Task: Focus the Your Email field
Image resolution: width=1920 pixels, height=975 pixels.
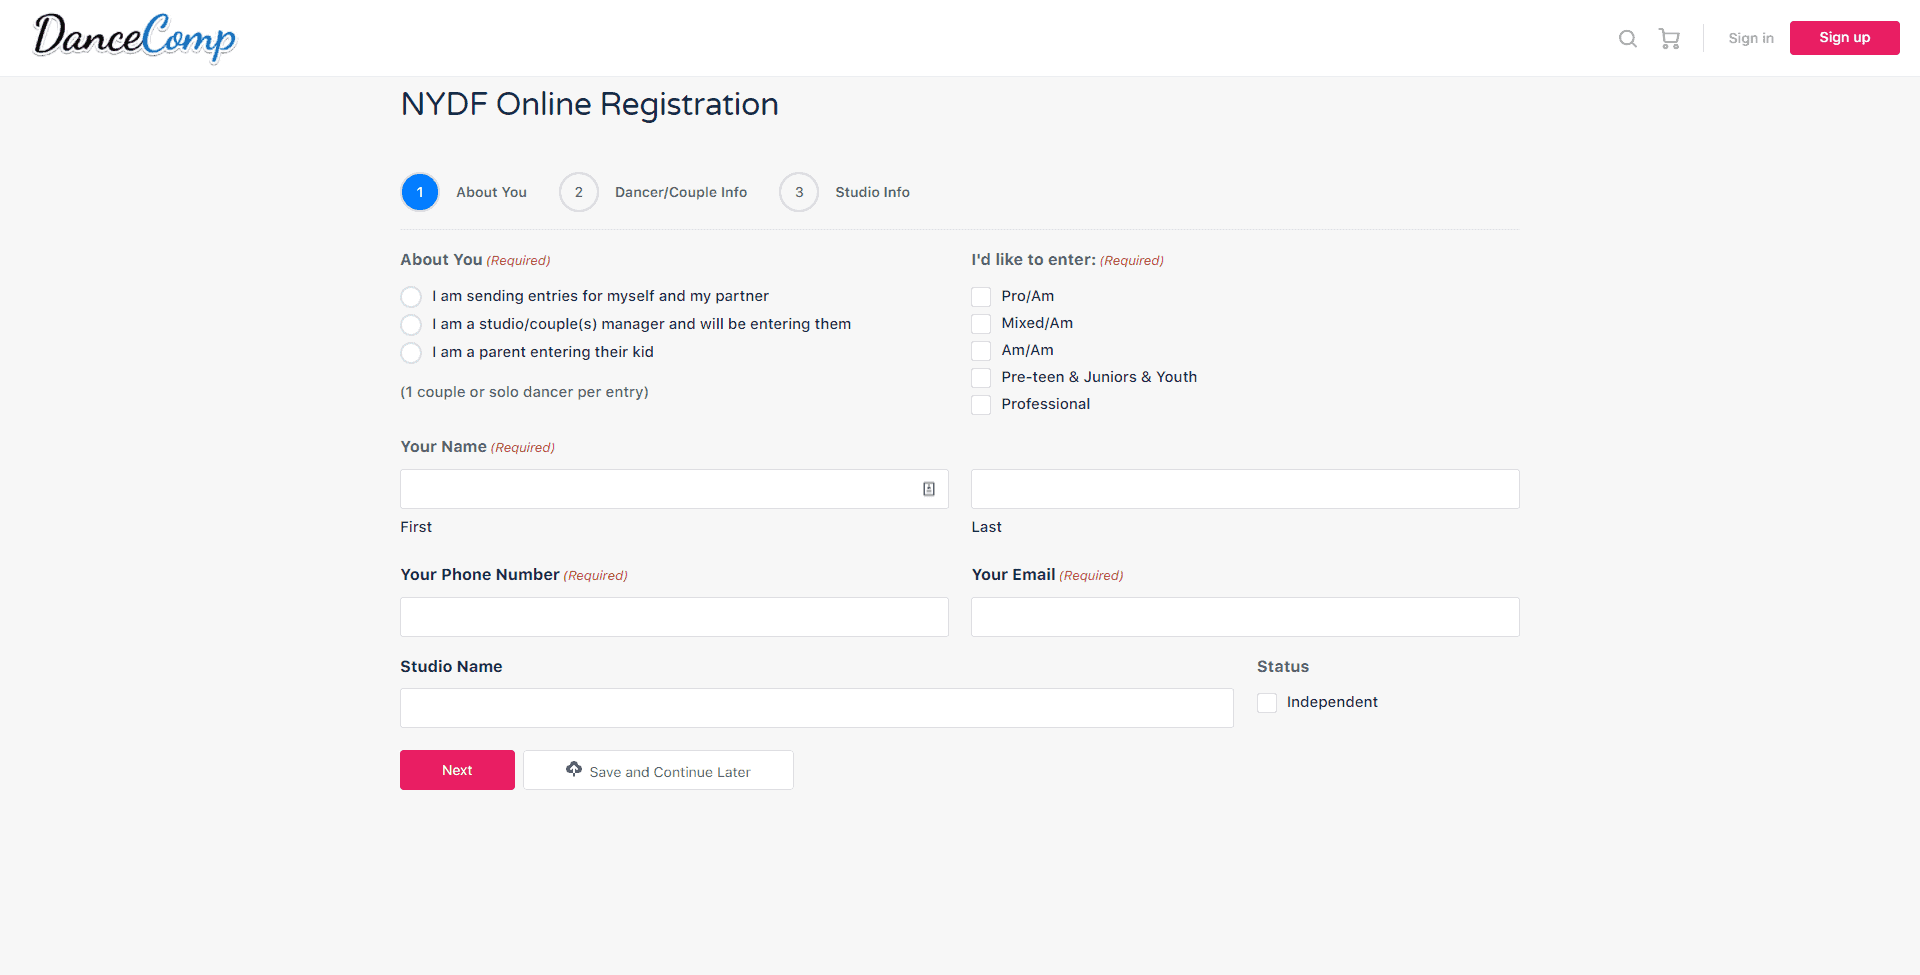Action: [1245, 617]
